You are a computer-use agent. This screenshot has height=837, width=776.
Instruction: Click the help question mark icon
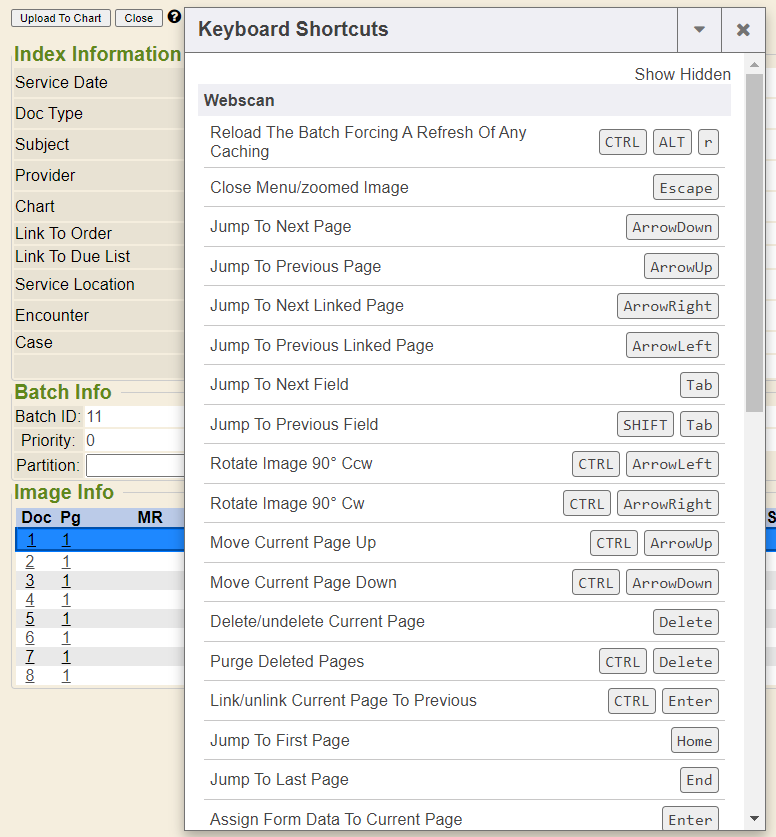[x=174, y=17]
